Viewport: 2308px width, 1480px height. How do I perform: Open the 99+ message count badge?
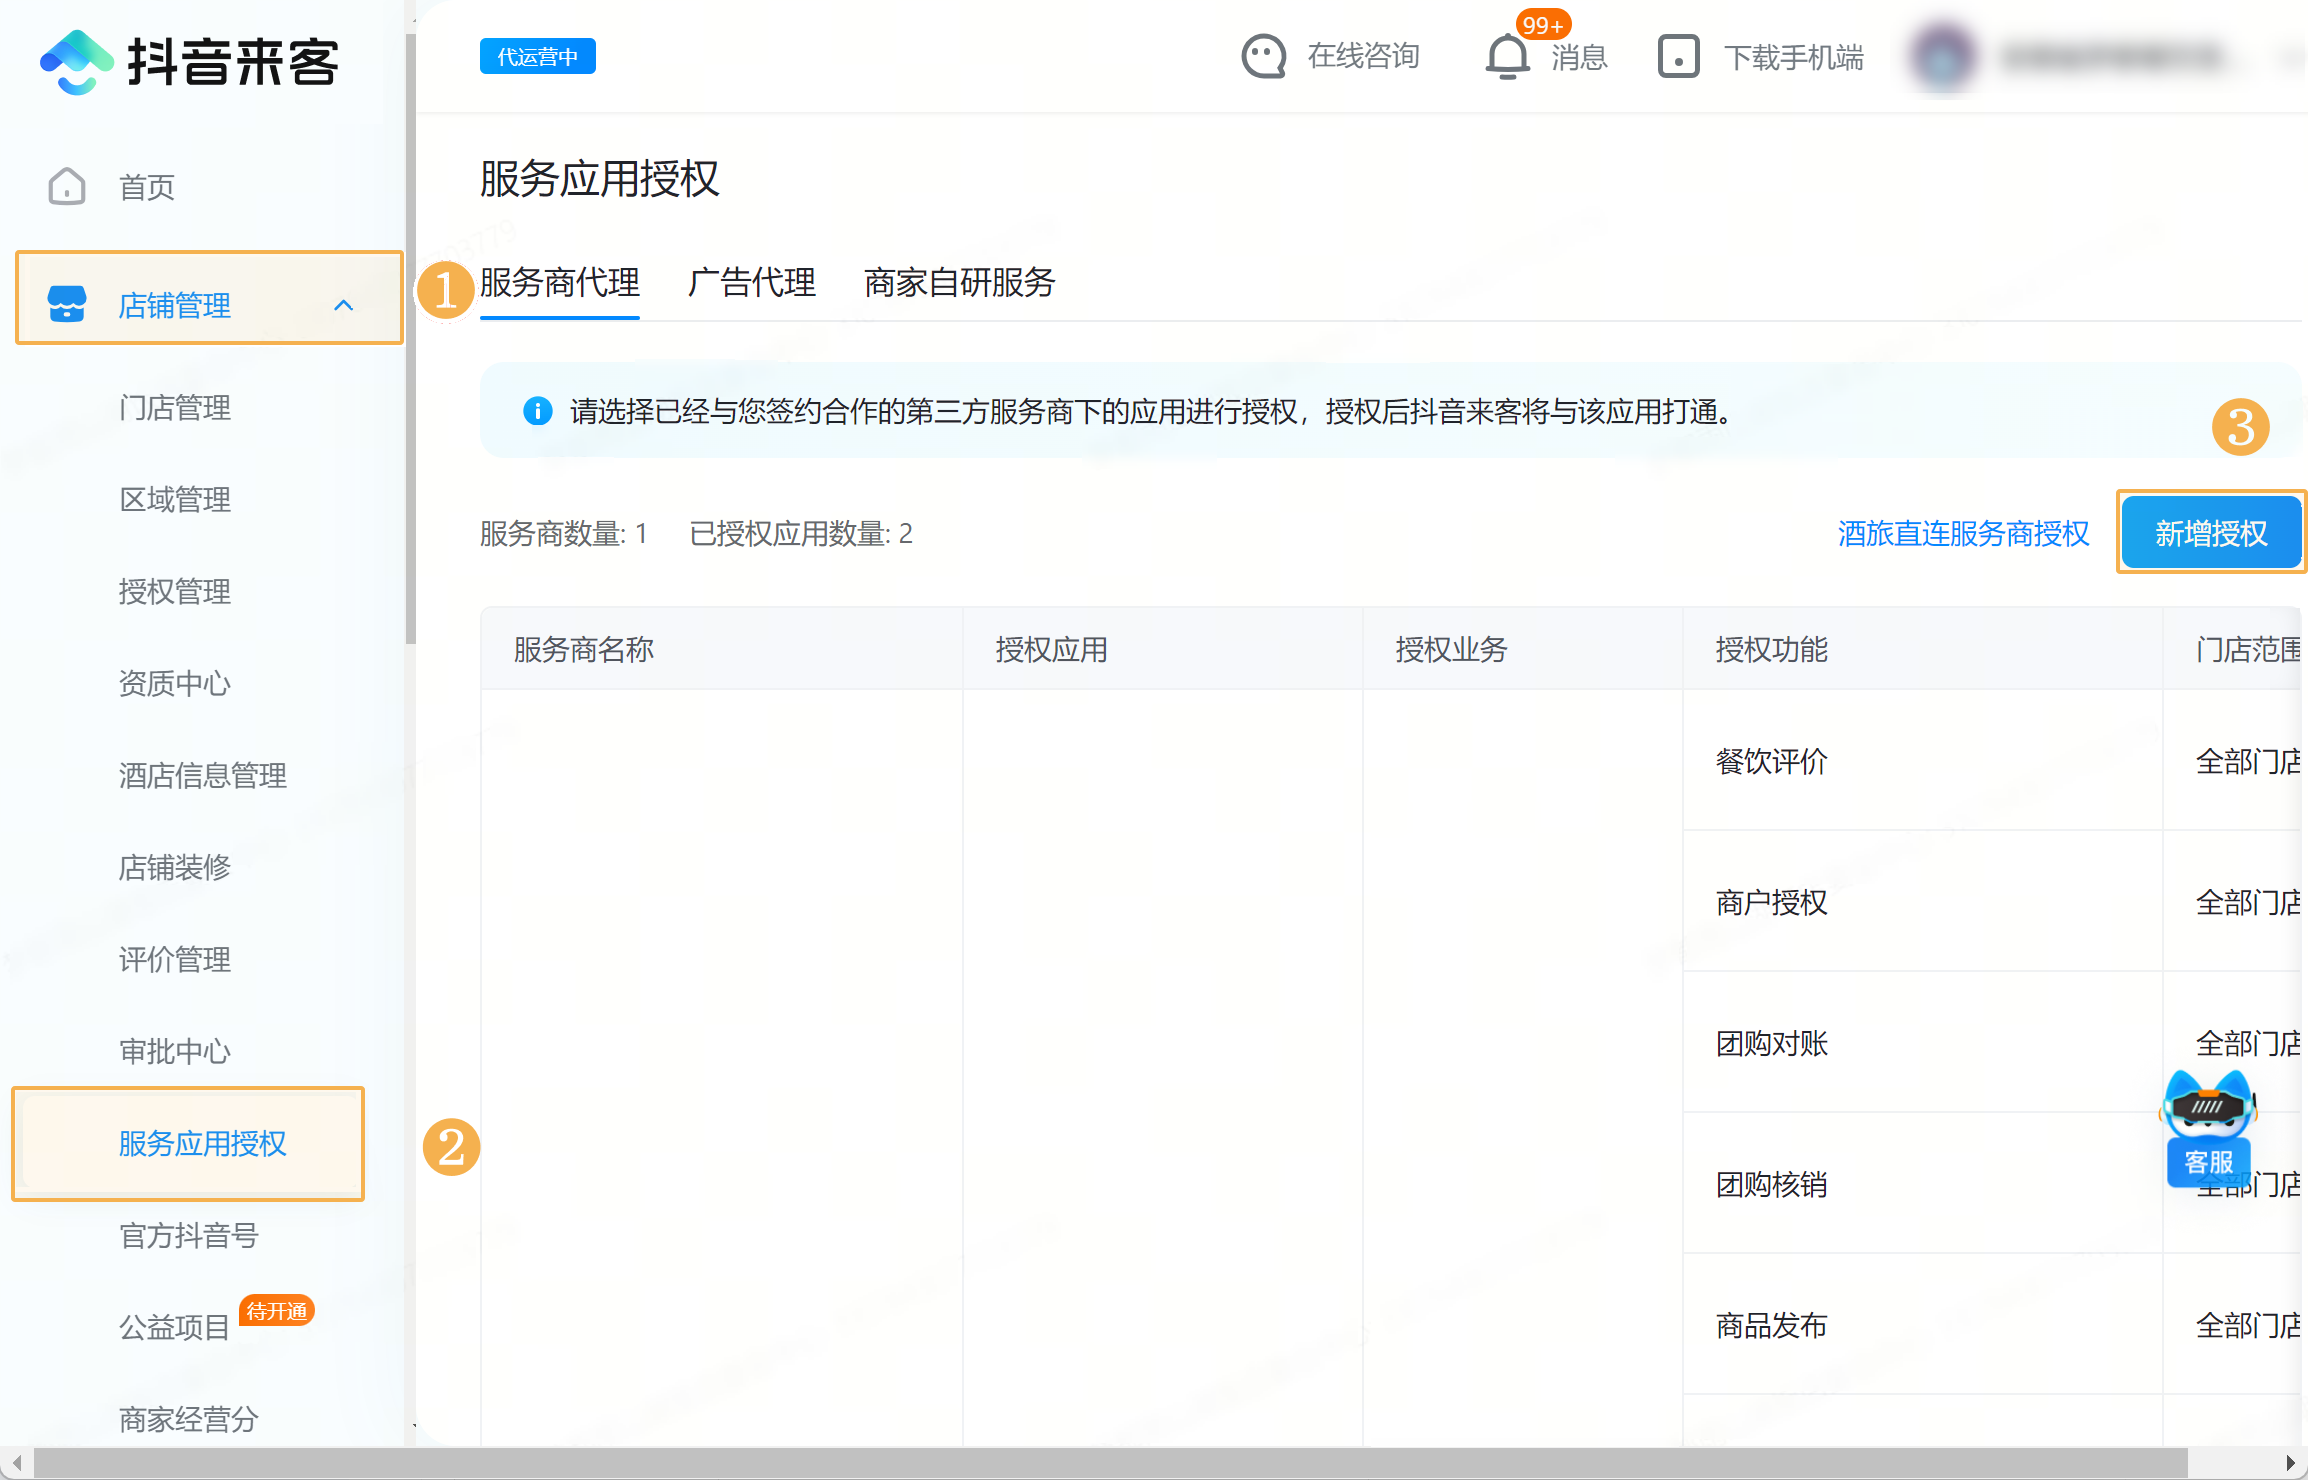click(x=1541, y=25)
